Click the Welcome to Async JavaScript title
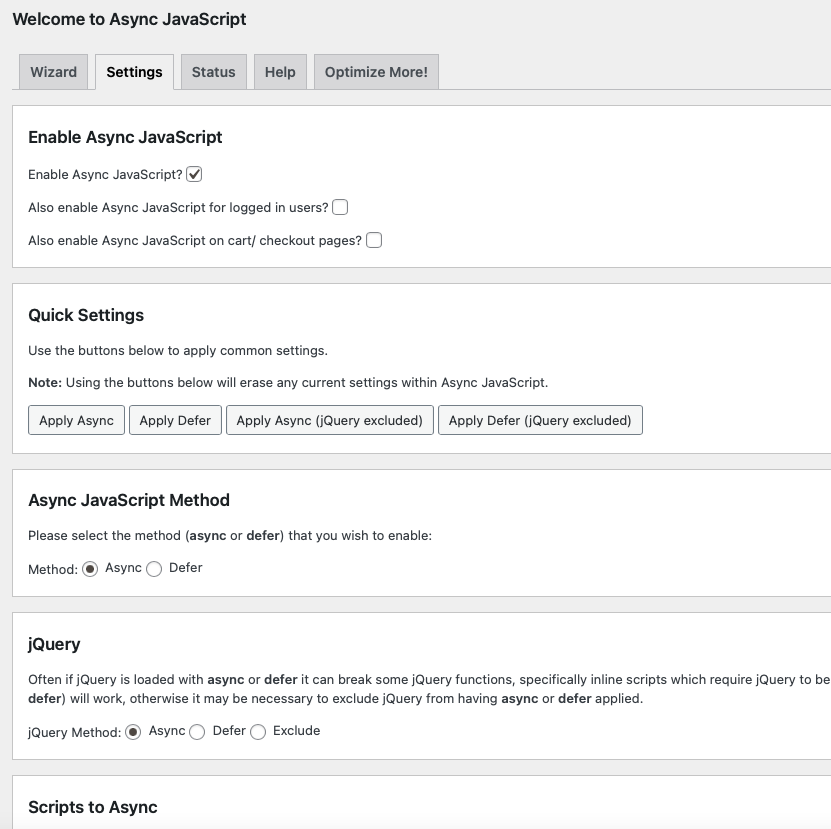Image resolution: width=831 pixels, height=829 pixels. click(129, 19)
